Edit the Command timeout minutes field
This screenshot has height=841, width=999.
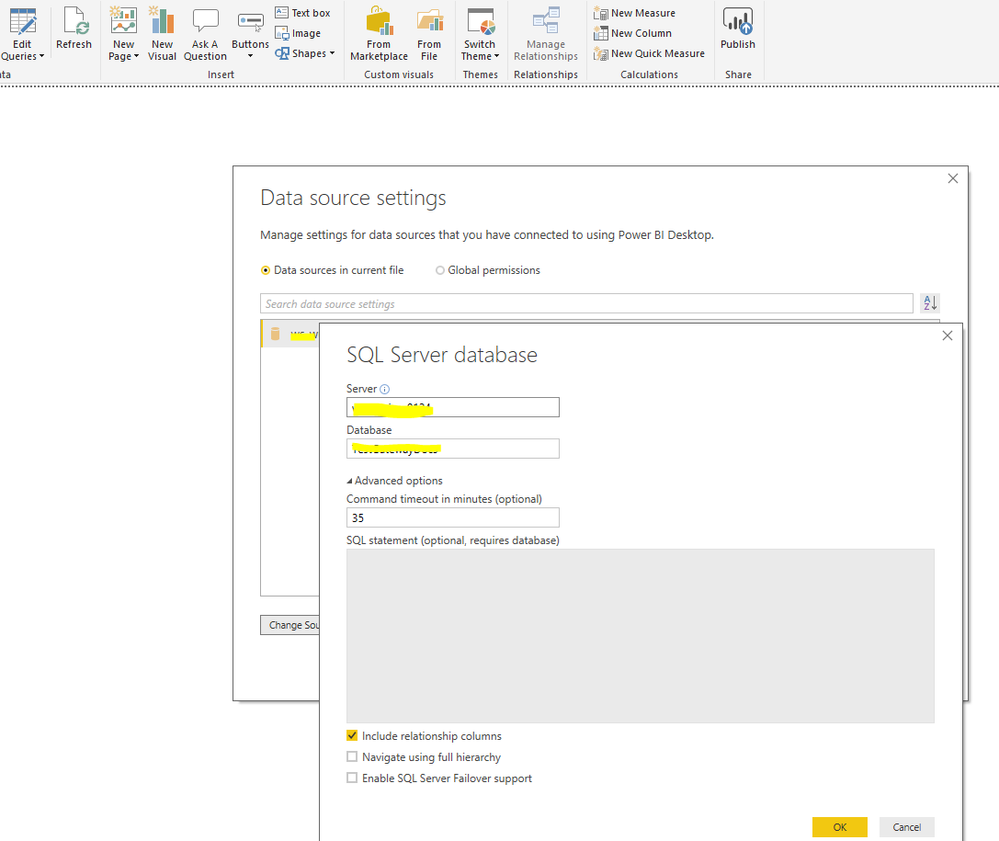pyautogui.click(x=453, y=517)
